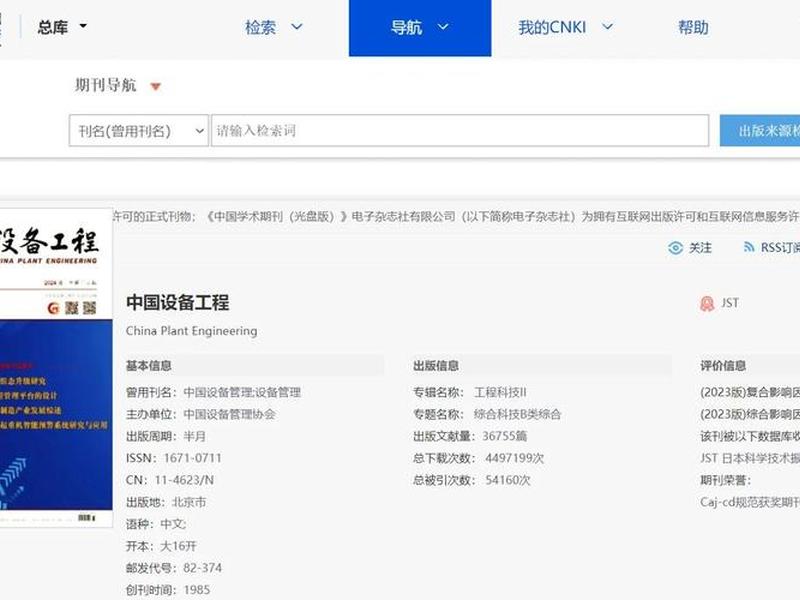Click the CN value 11-4623/N
The height and width of the screenshot is (600, 800).
pyautogui.click(x=184, y=480)
